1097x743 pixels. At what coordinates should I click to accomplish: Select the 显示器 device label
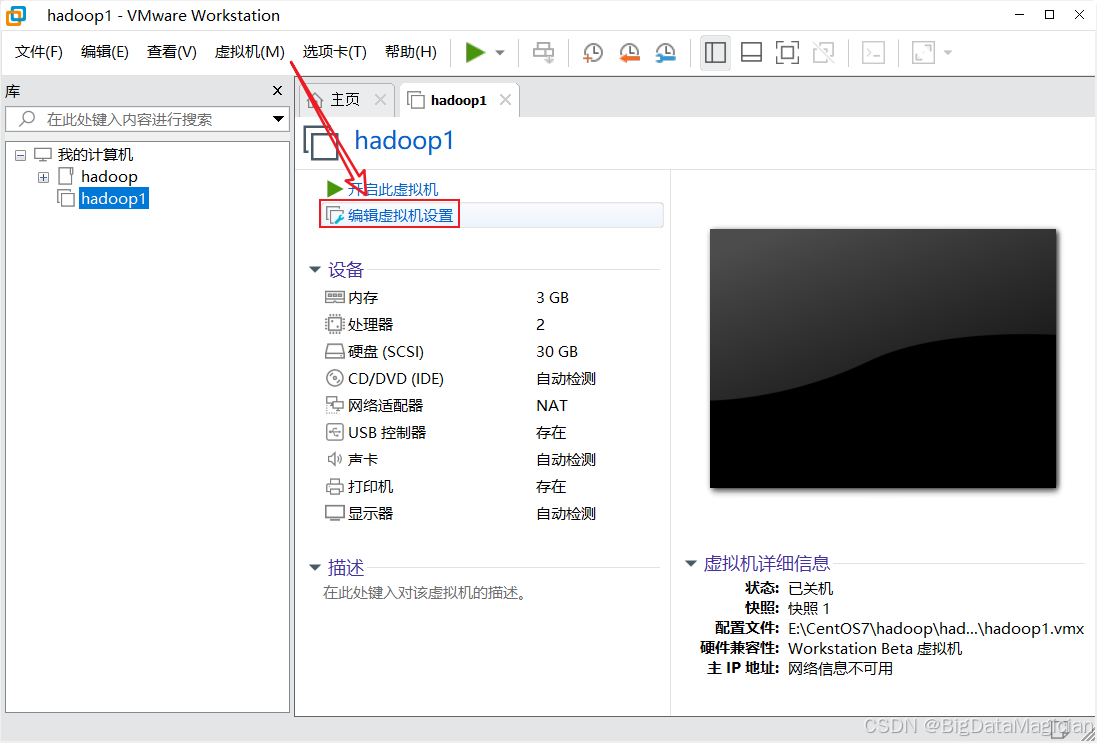coord(371,514)
